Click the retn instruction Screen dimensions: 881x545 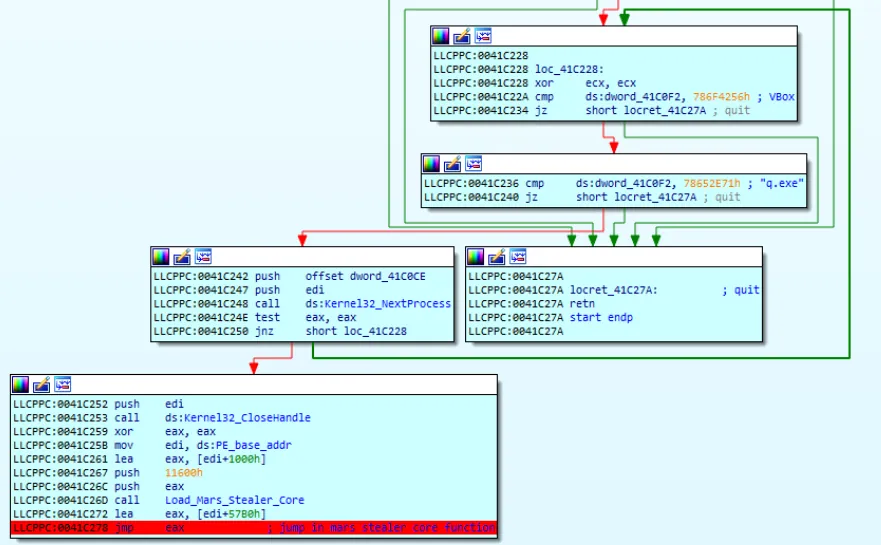582,304
